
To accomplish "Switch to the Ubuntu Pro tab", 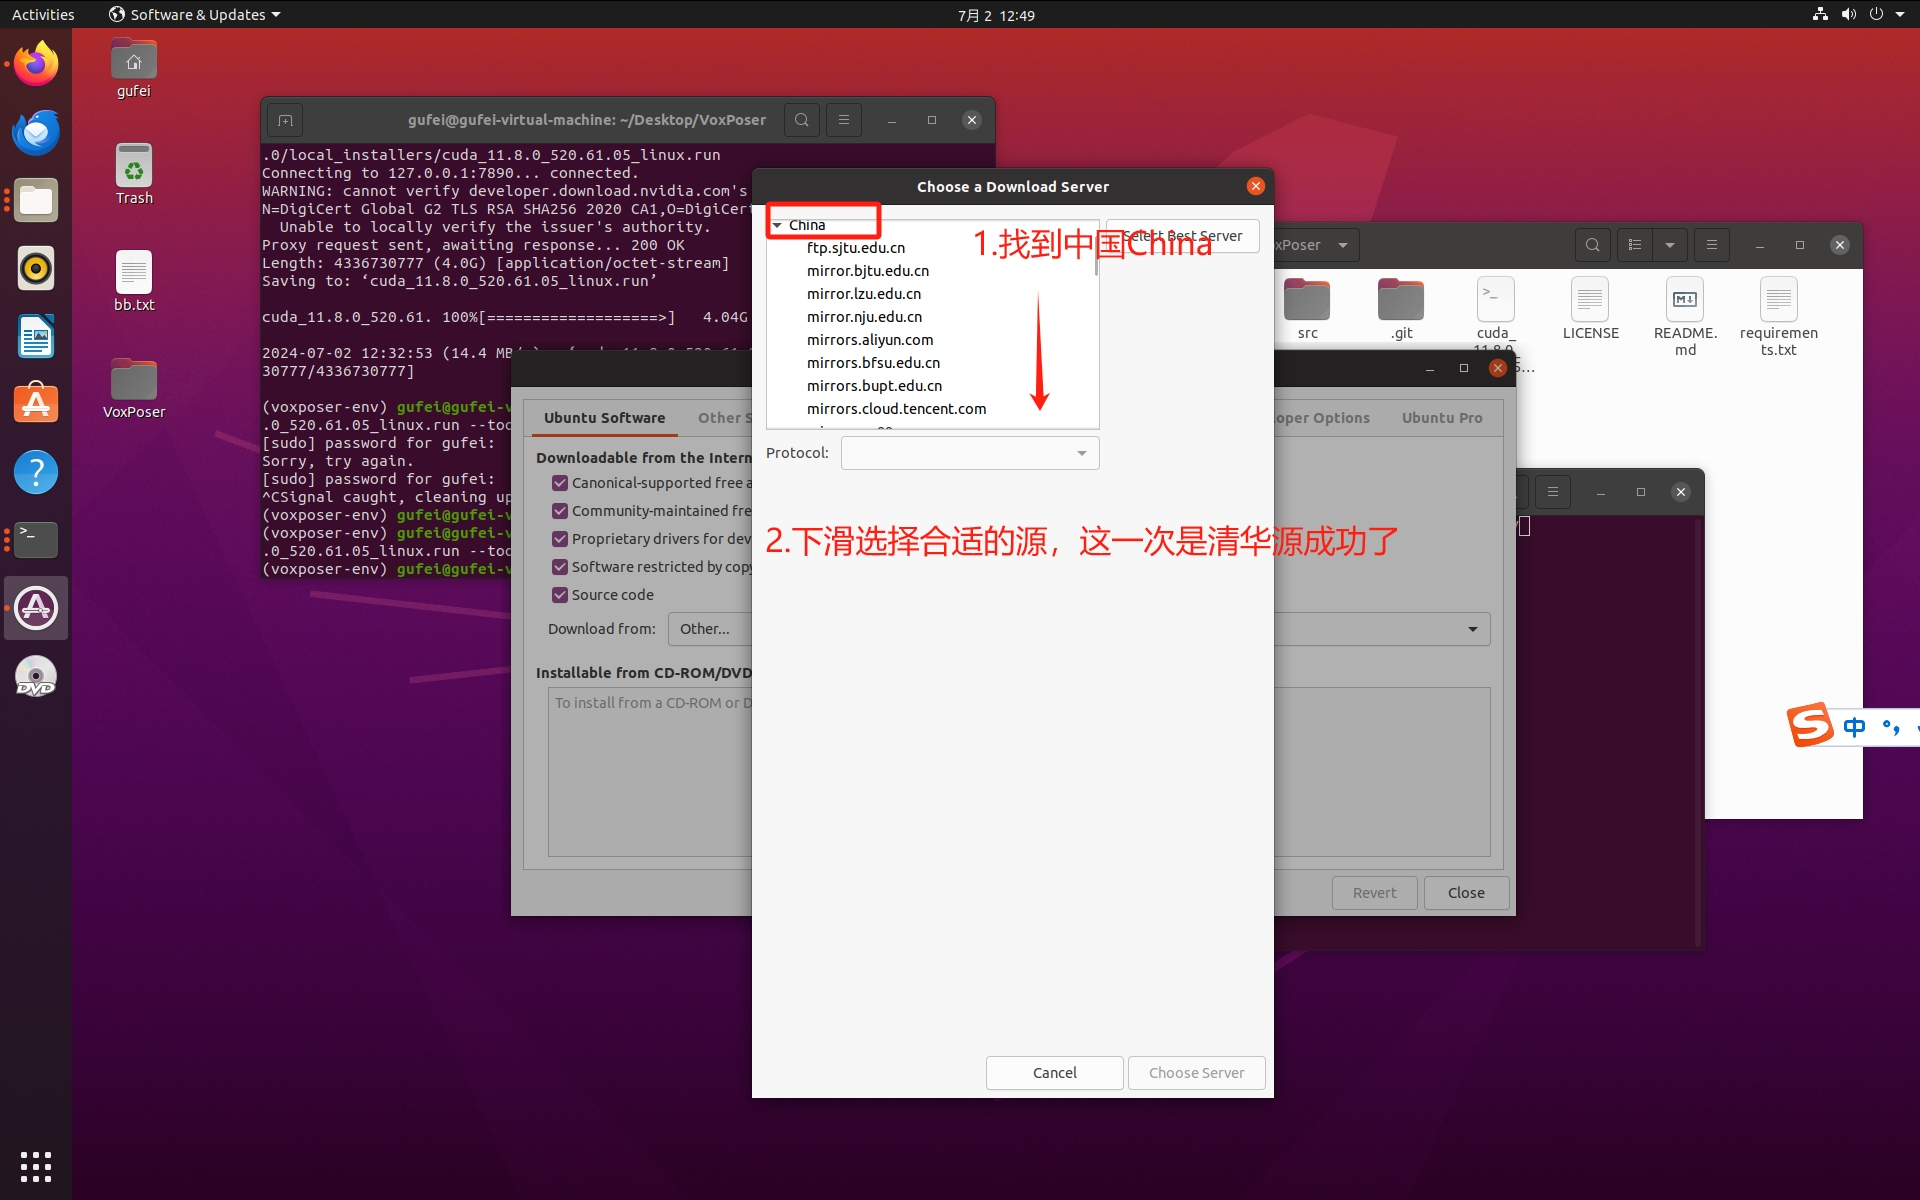I will 1441,418.
